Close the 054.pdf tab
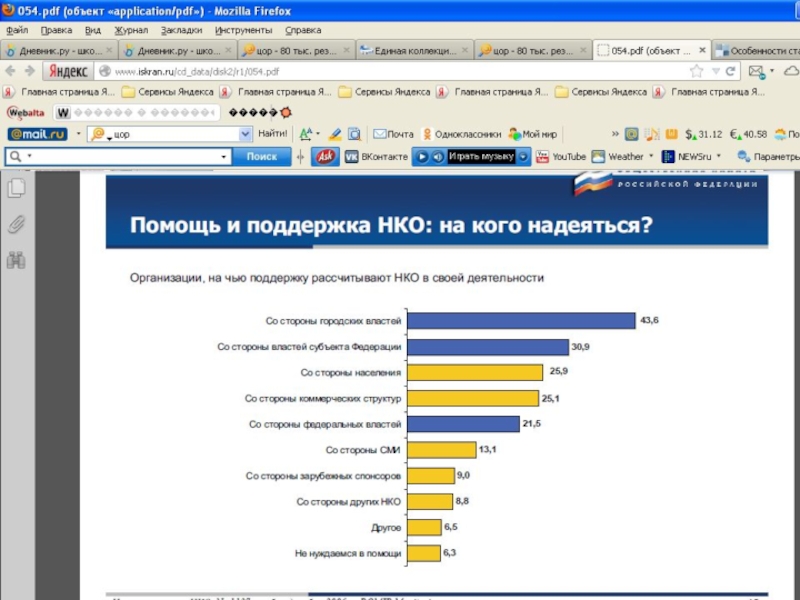Image resolution: width=800 pixels, height=600 pixels. pyautogui.click(x=702, y=50)
